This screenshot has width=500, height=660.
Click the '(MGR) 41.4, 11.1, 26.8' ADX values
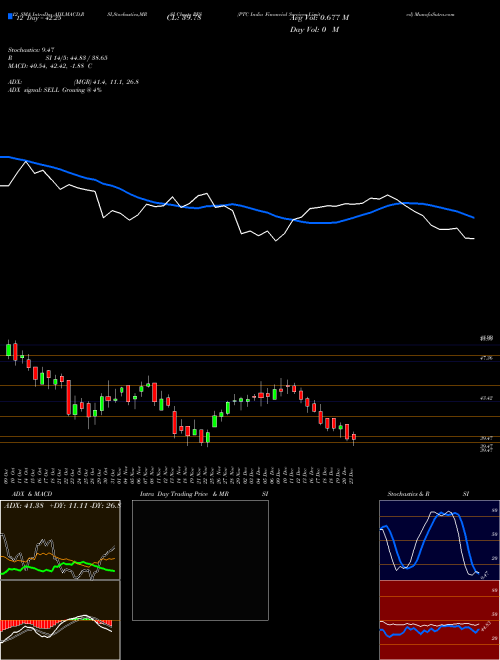click(x=106, y=82)
